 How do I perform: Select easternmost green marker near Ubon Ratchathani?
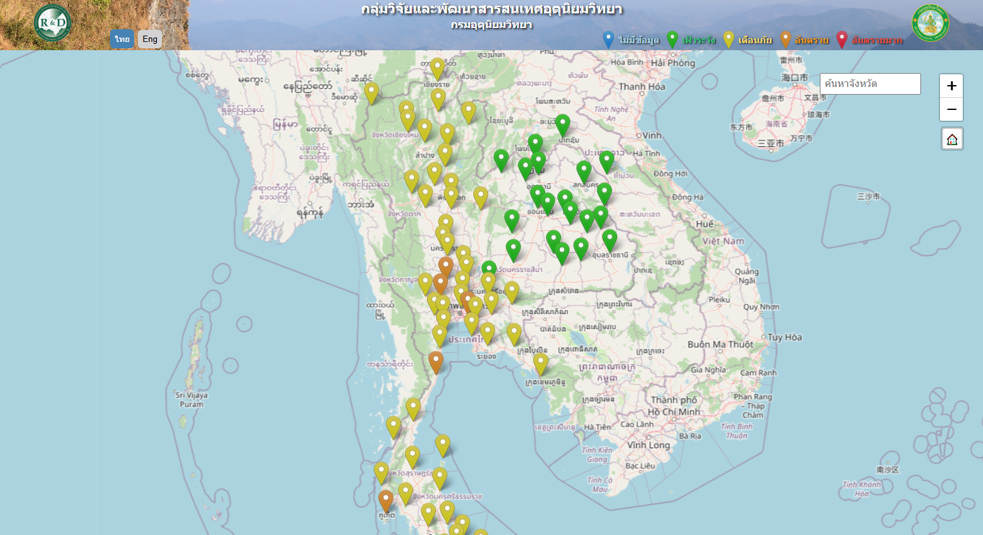click(610, 239)
